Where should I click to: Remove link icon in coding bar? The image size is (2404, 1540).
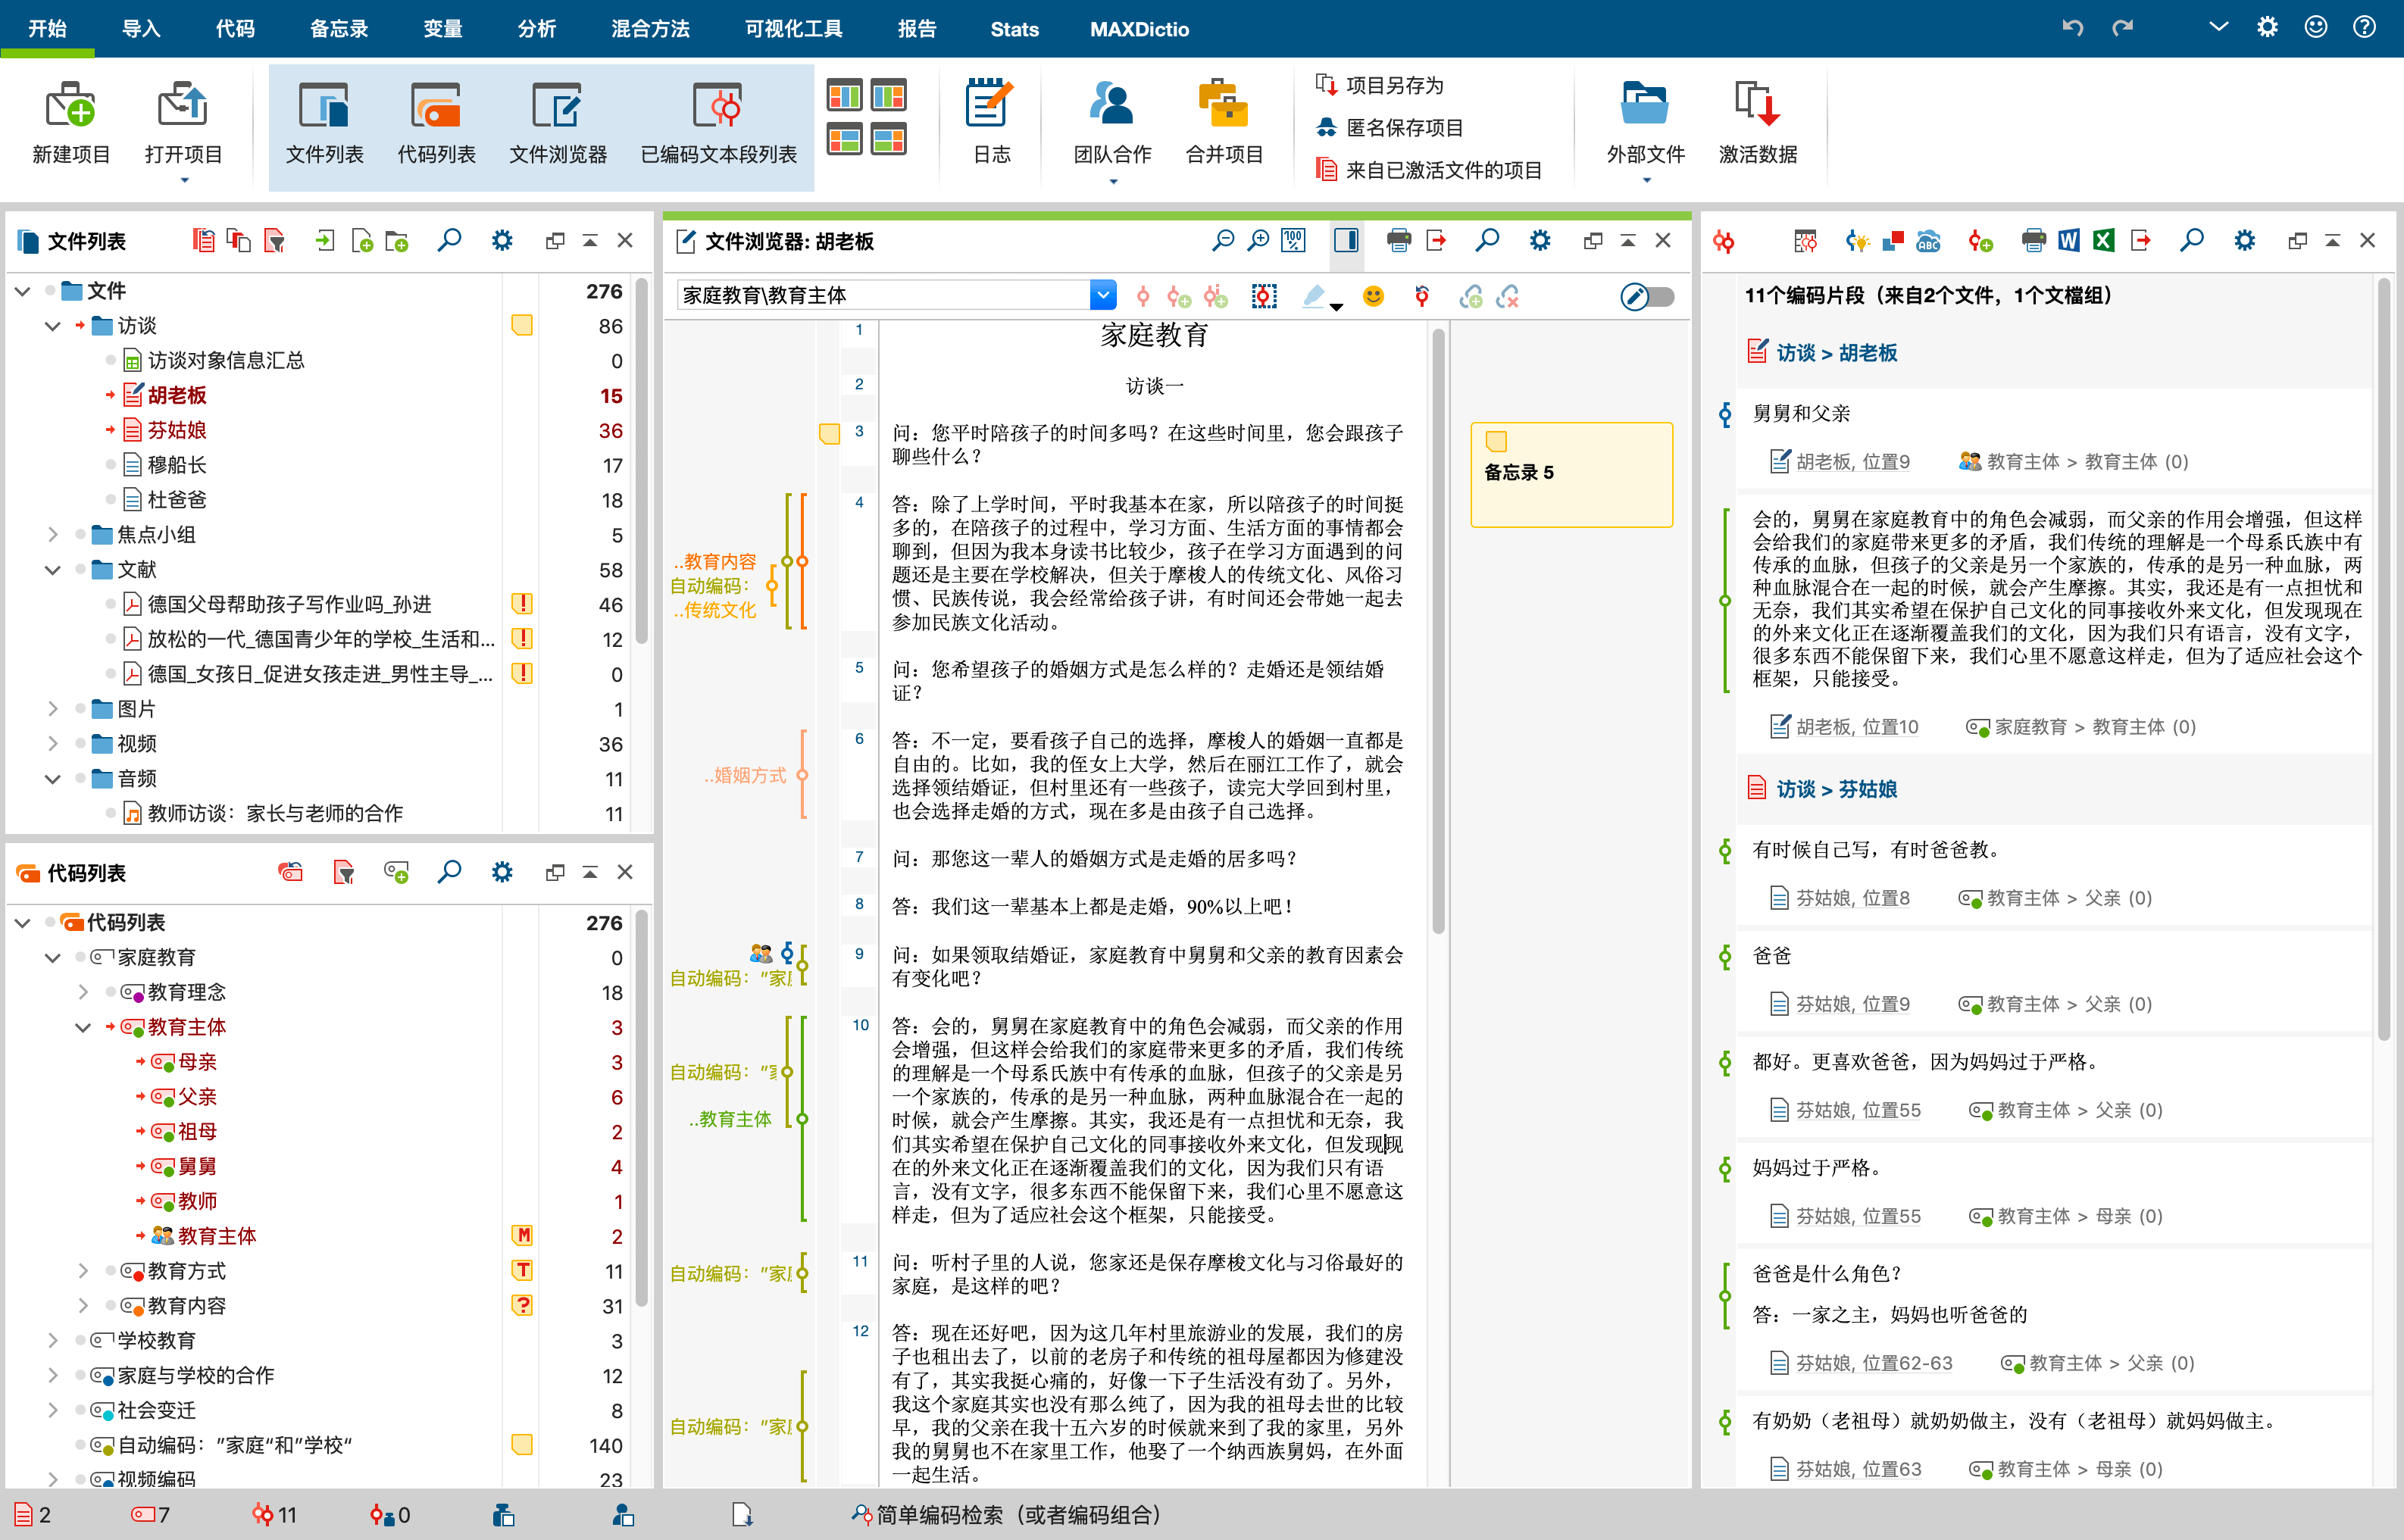[1508, 297]
